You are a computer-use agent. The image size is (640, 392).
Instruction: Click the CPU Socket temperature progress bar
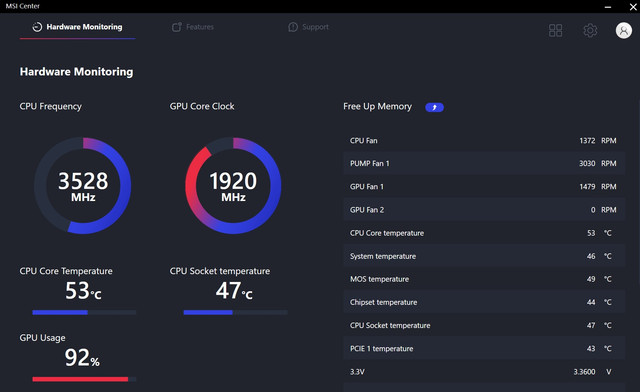[x=236, y=312]
